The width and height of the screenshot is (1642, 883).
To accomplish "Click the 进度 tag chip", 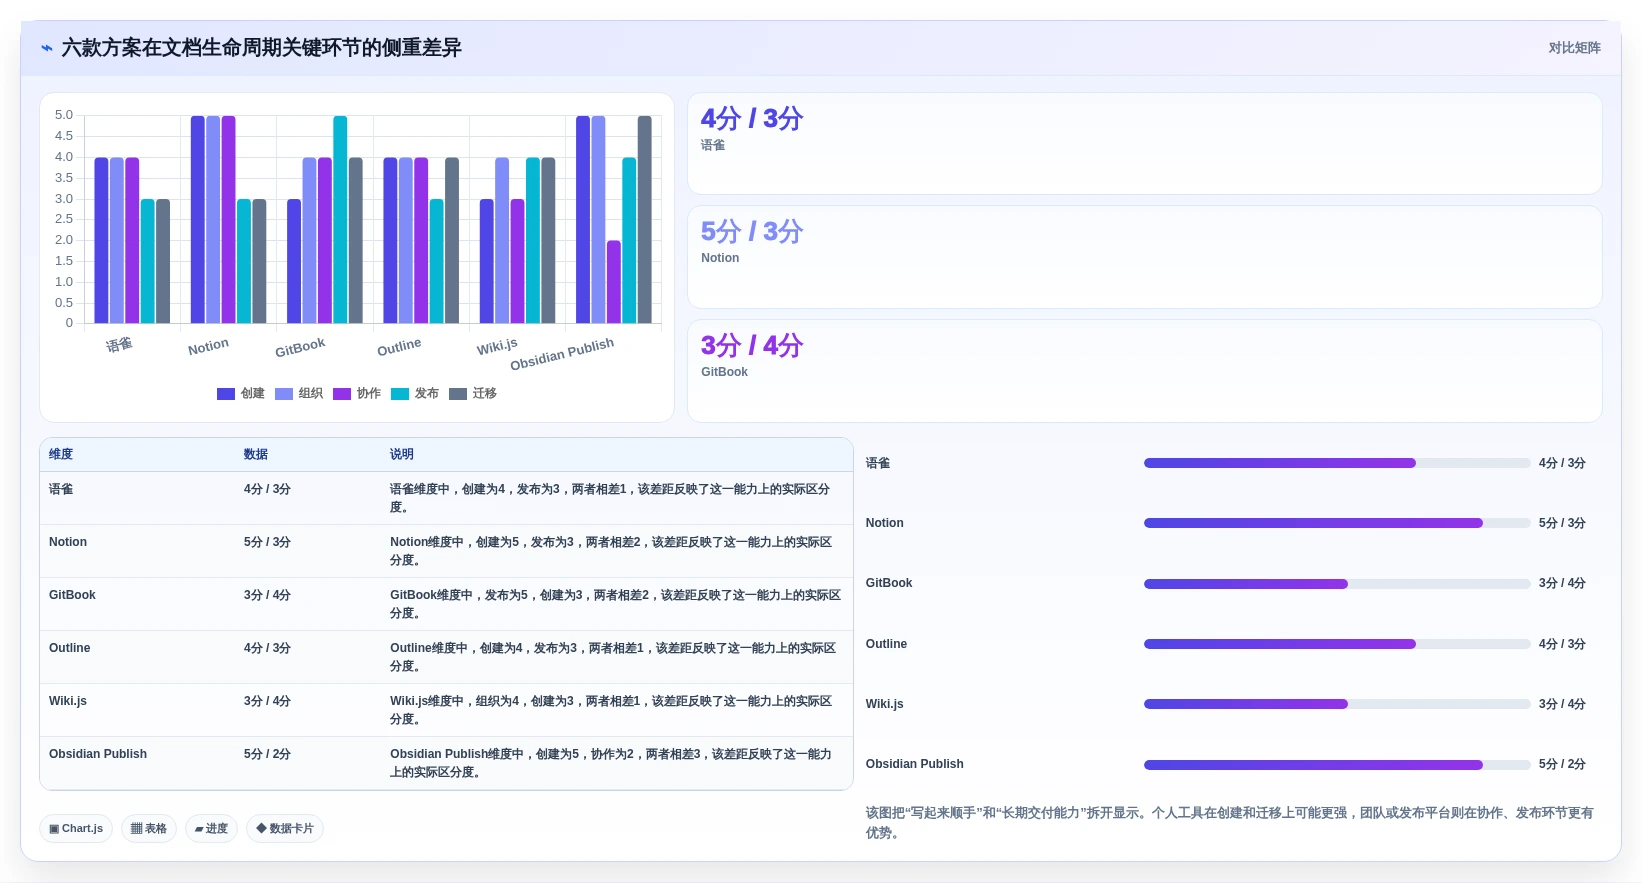I will (x=211, y=828).
